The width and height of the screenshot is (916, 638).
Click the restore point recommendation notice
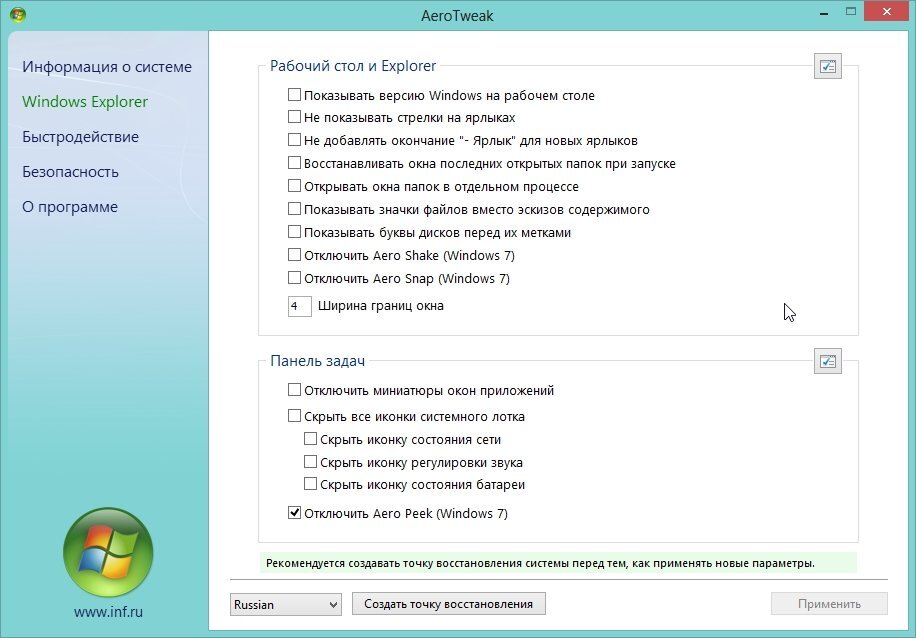558,563
